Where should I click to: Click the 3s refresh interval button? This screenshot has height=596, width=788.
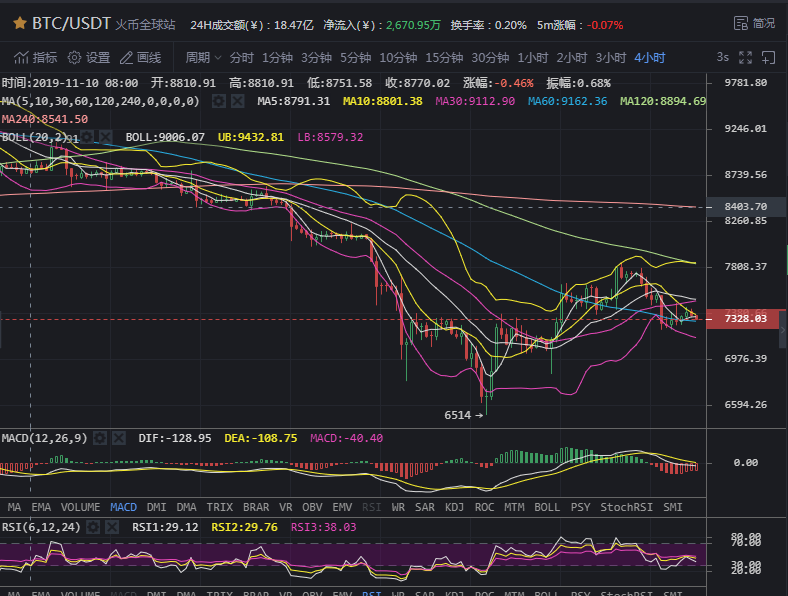pyautogui.click(x=722, y=58)
